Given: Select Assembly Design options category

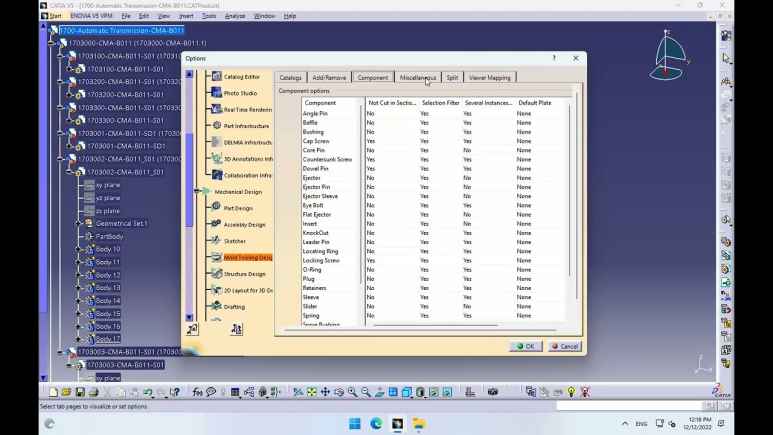Looking at the screenshot, I should pos(244,225).
